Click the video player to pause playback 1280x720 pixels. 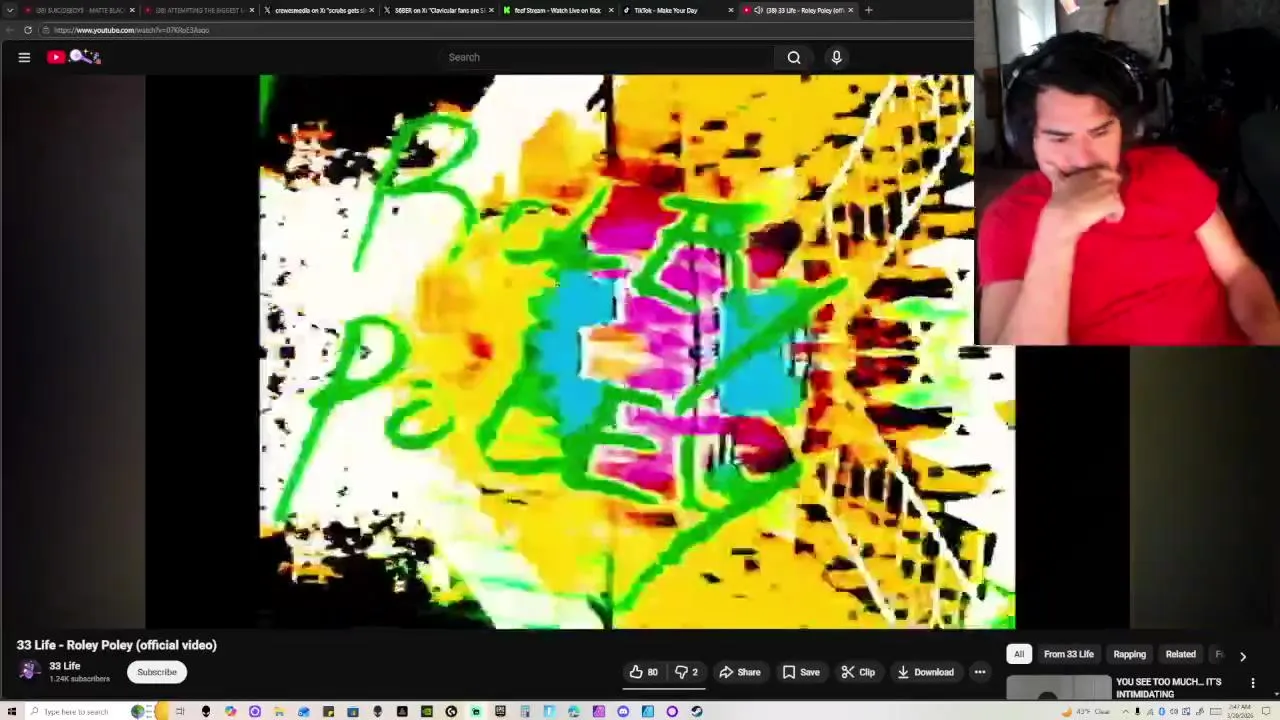click(x=580, y=350)
